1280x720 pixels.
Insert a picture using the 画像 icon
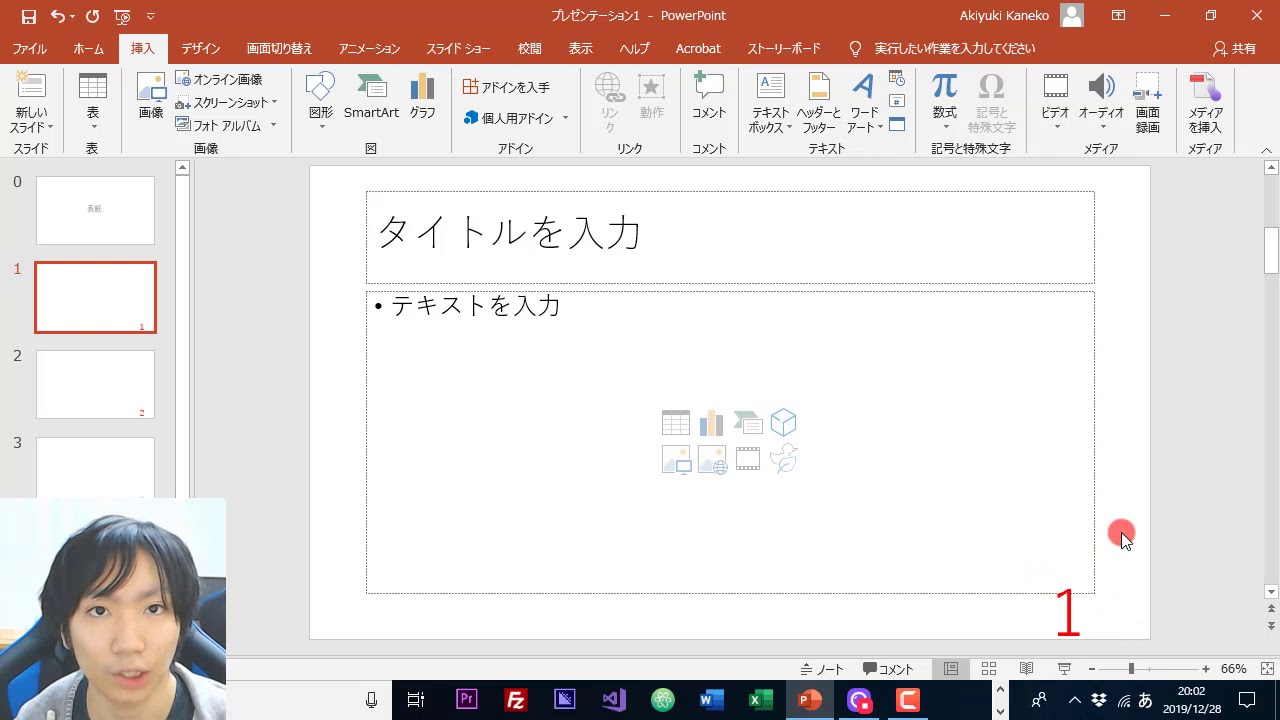pyautogui.click(x=150, y=97)
